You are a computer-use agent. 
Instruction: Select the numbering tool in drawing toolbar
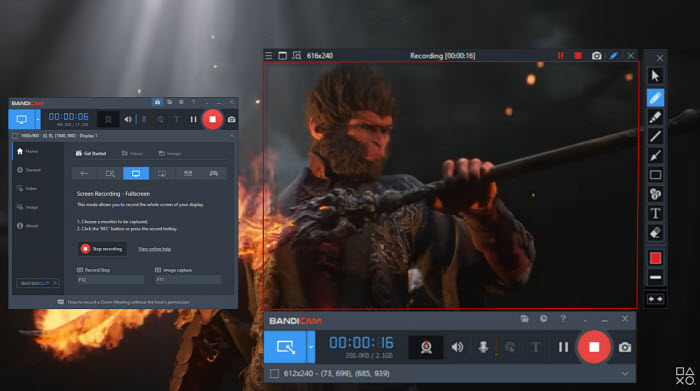click(655, 194)
